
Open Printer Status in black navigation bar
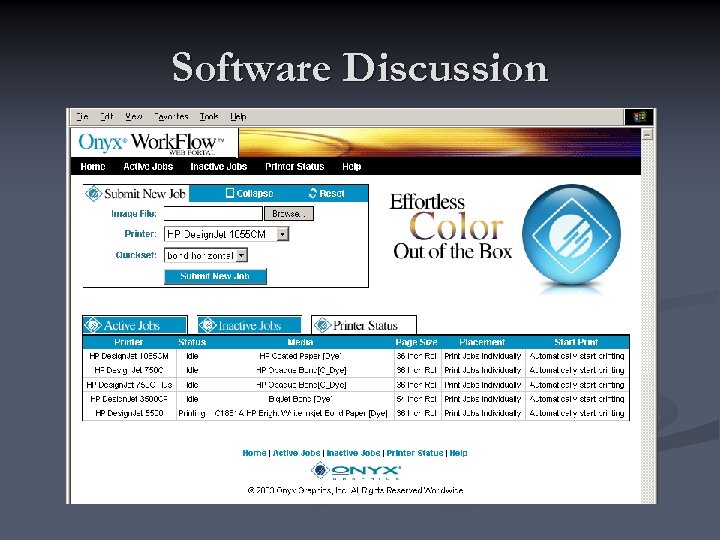(294, 167)
